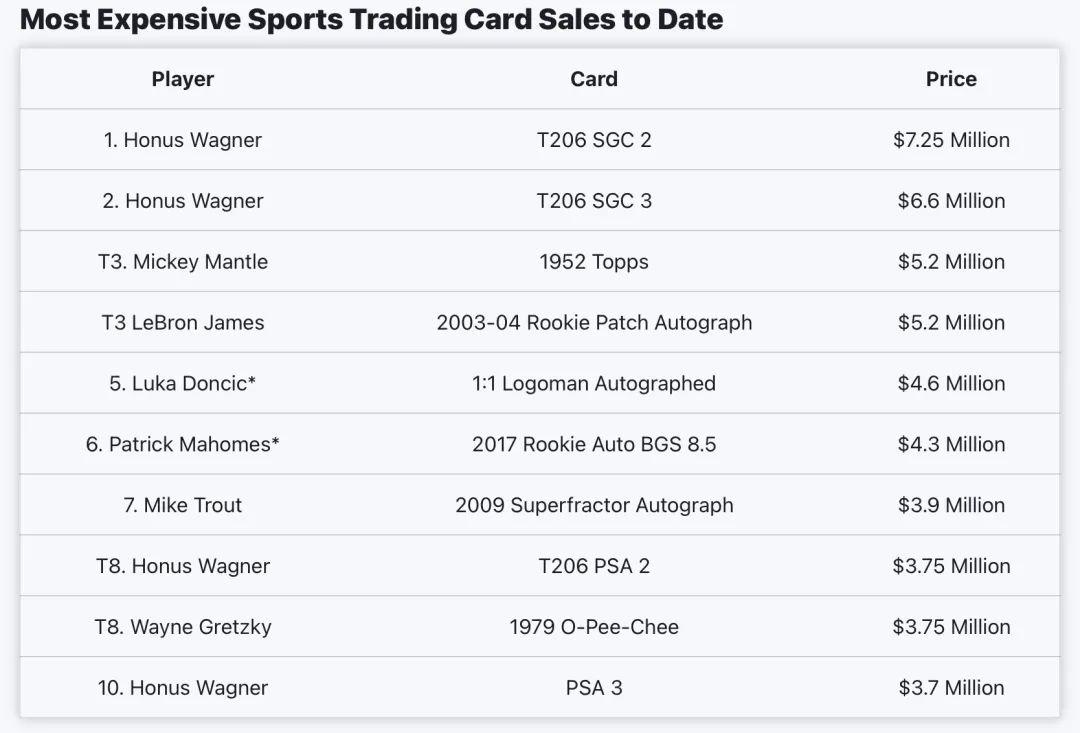
Task: Select the '1:1 Logoman Autographed' card cell
Action: pos(594,384)
